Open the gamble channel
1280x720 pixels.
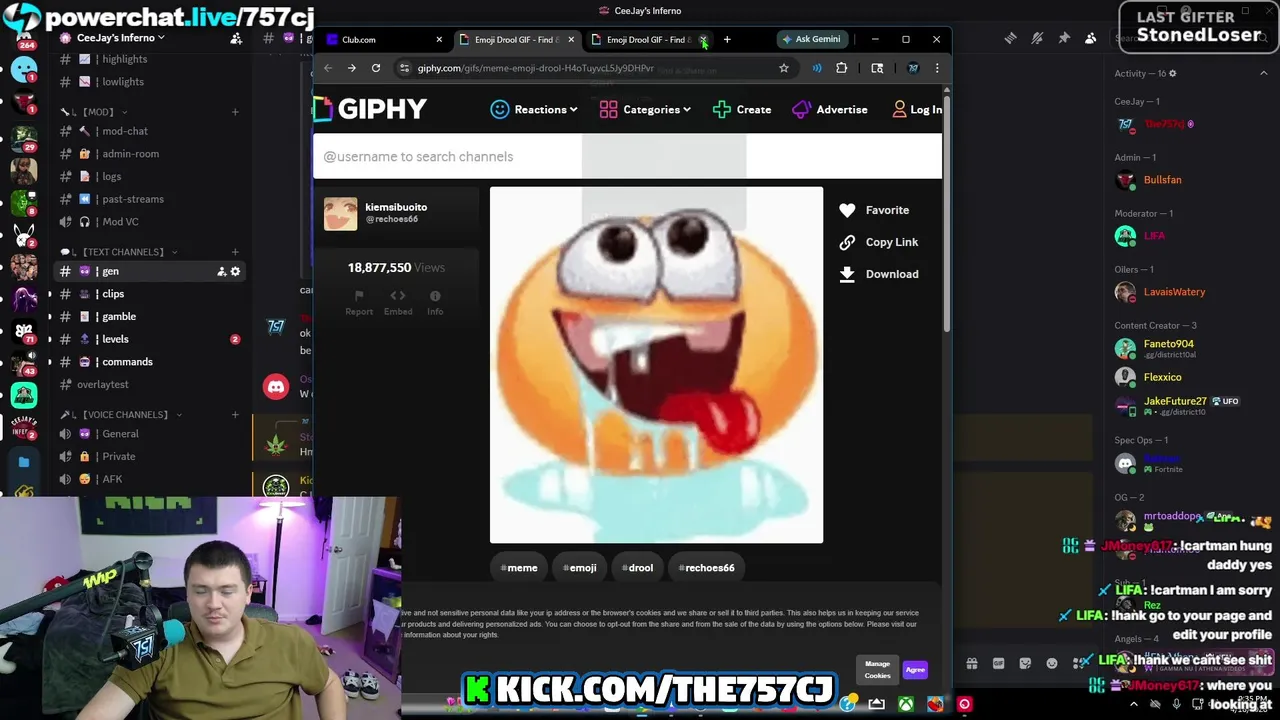pyautogui.click(x=150, y=316)
